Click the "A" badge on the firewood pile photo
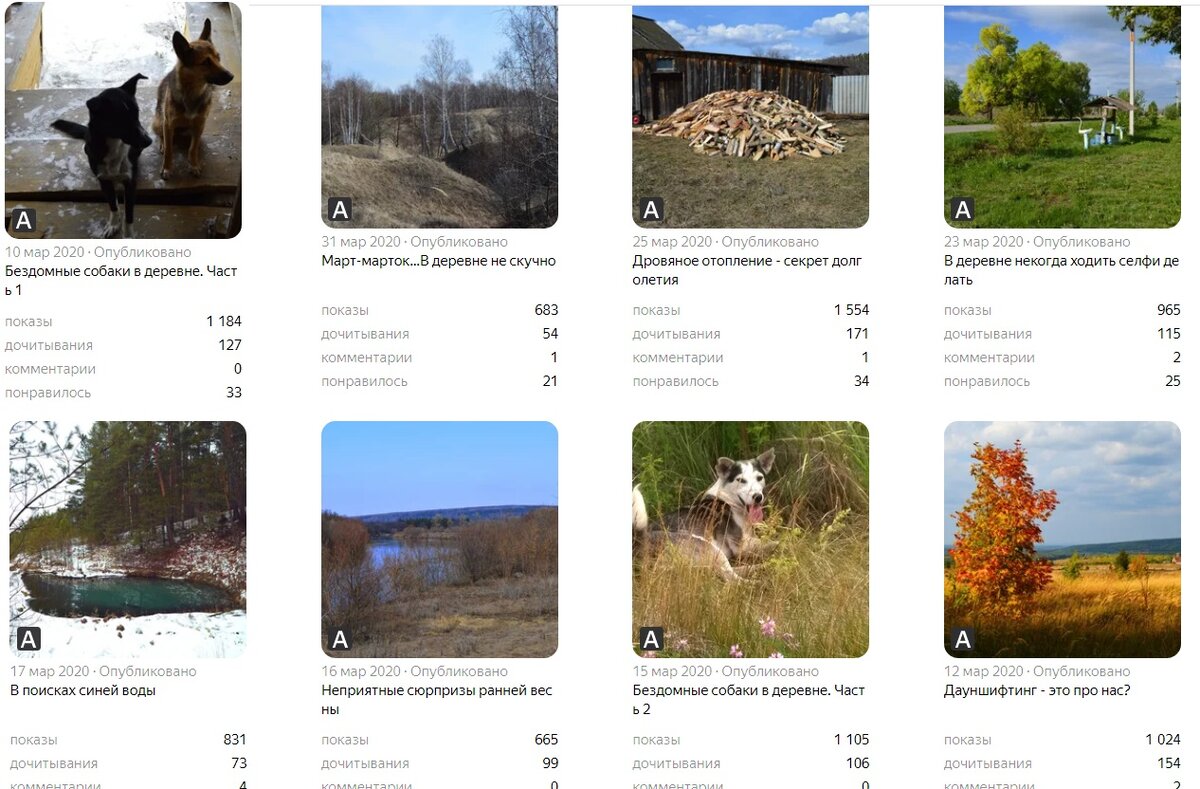The height and width of the screenshot is (789, 1200). click(x=652, y=210)
